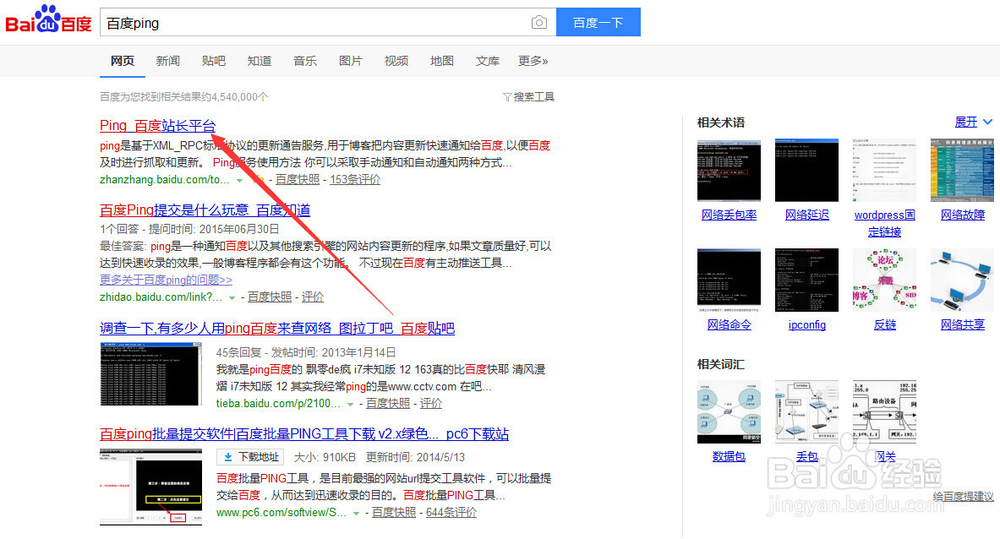Open 数据包 diagram thumbnail
The width and height of the screenshot is (1000, 539).
point(729,412)
